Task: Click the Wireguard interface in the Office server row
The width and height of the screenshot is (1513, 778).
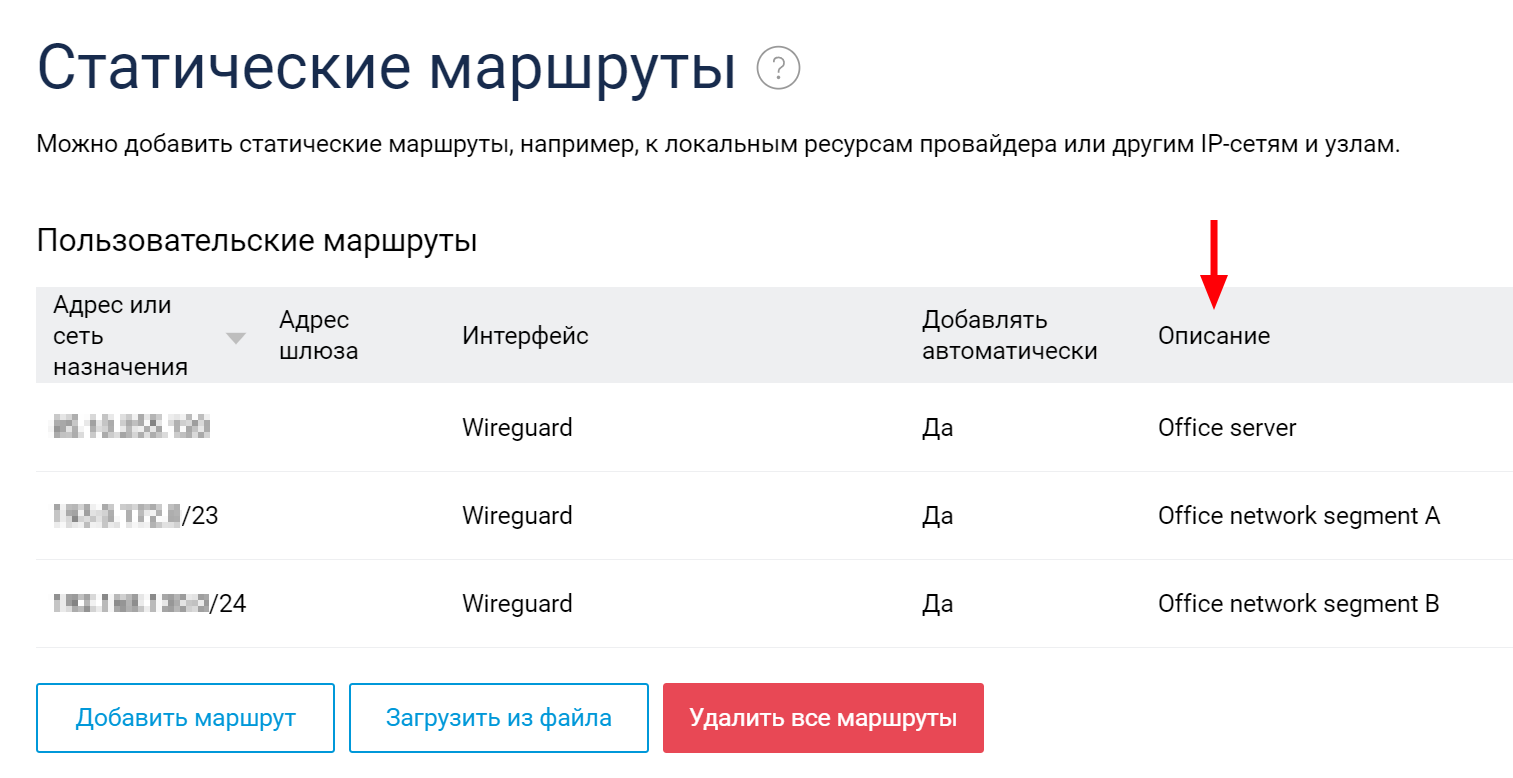Action: click(517, 428)
